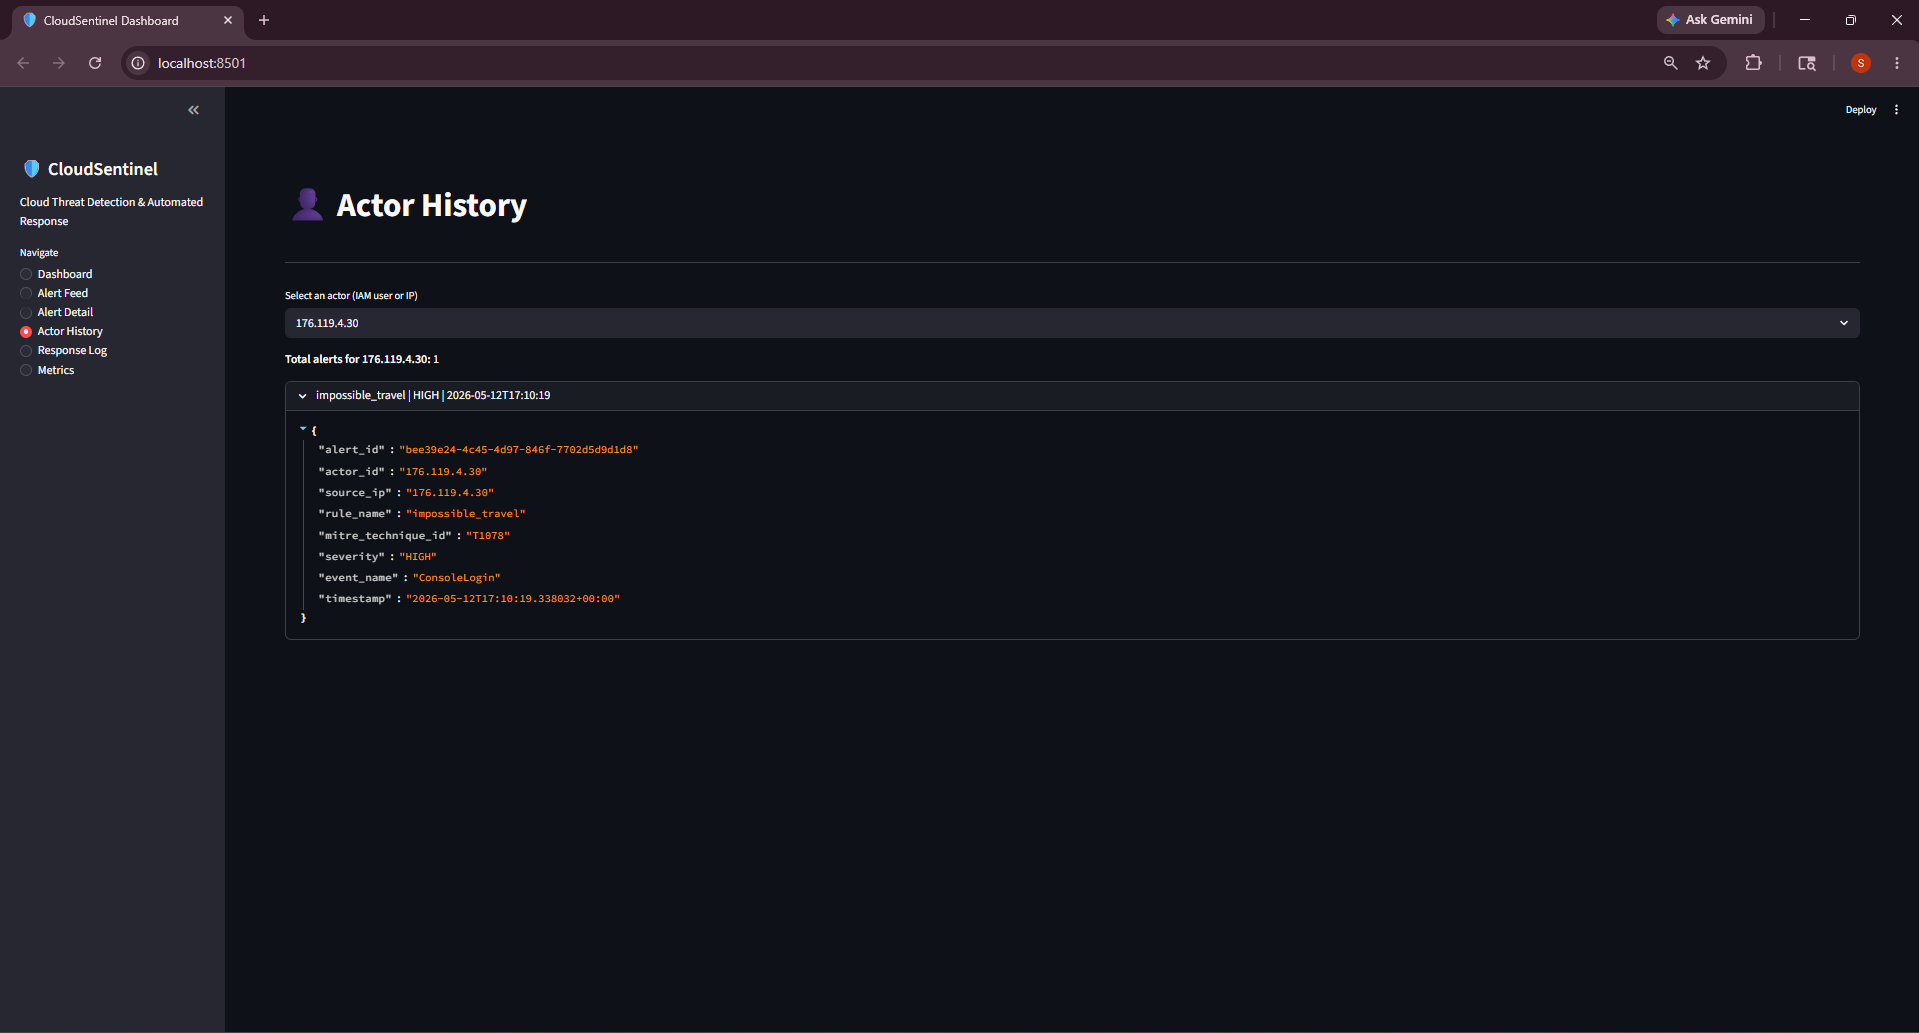Bookmark this page with the star icon
The width and height of the screenshot is (1919, 1033).
pyautogui.click(x=1703, y=63)
